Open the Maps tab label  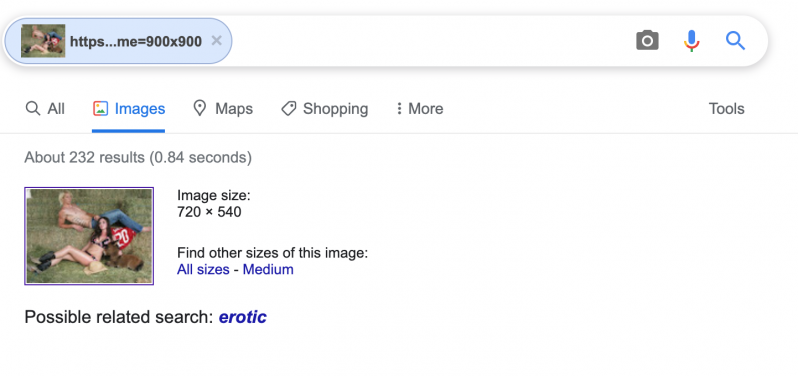(x=234, y=108)
